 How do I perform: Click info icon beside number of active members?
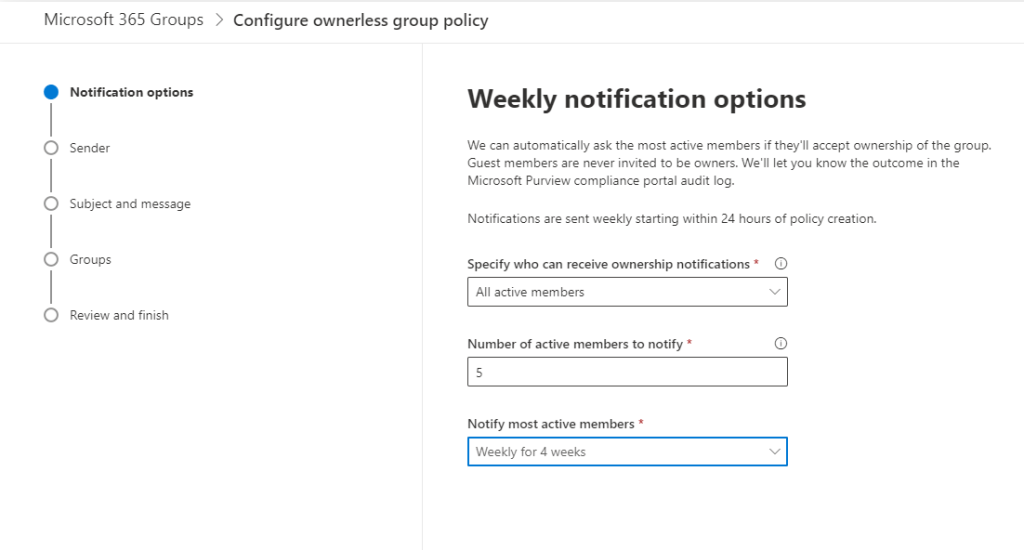point(781,343)
